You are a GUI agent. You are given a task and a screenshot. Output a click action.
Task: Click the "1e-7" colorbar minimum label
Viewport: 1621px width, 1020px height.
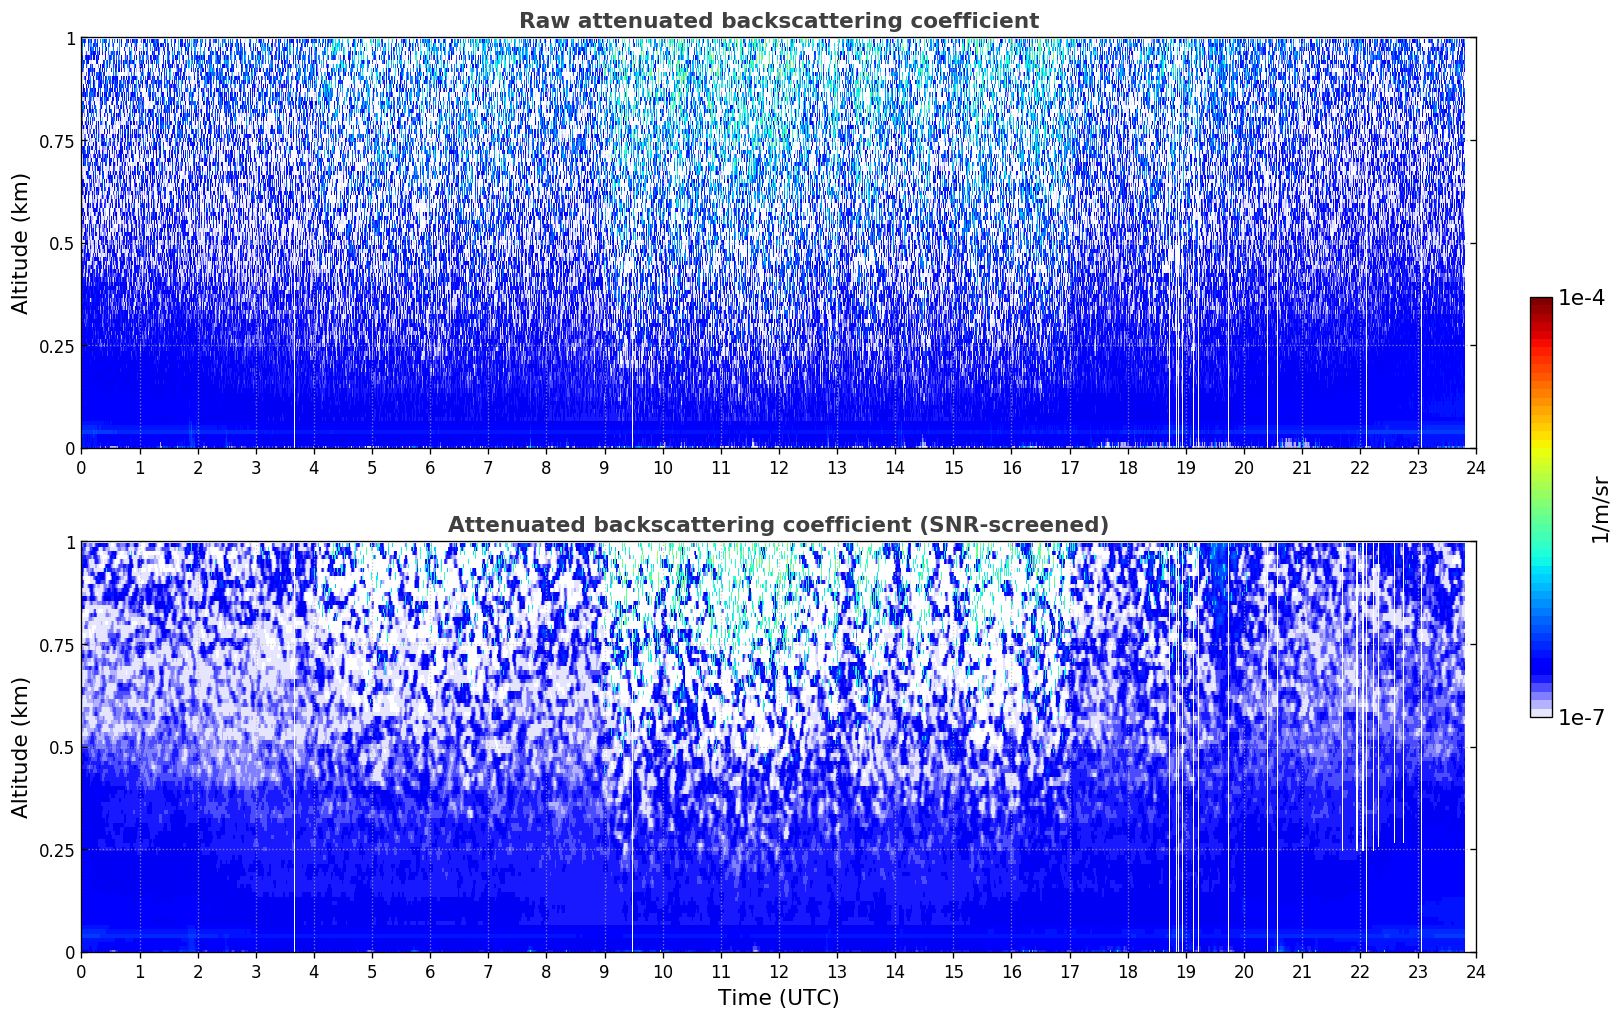coord(1581,717)
